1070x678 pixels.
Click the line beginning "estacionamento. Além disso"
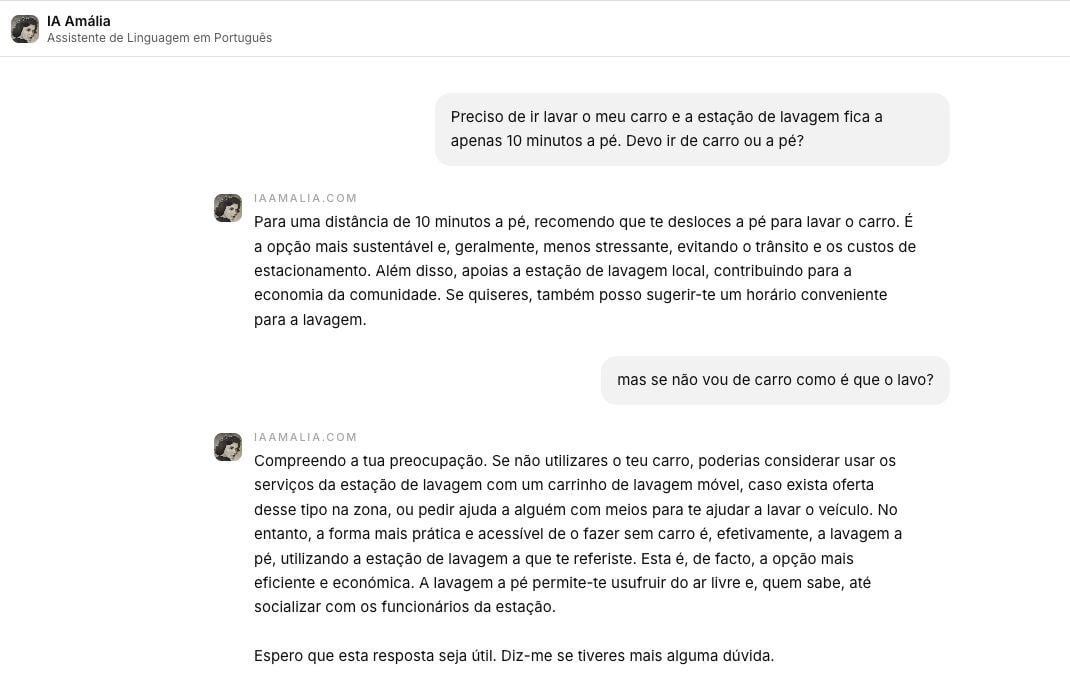pyautogui.click(x=553, y=271)
